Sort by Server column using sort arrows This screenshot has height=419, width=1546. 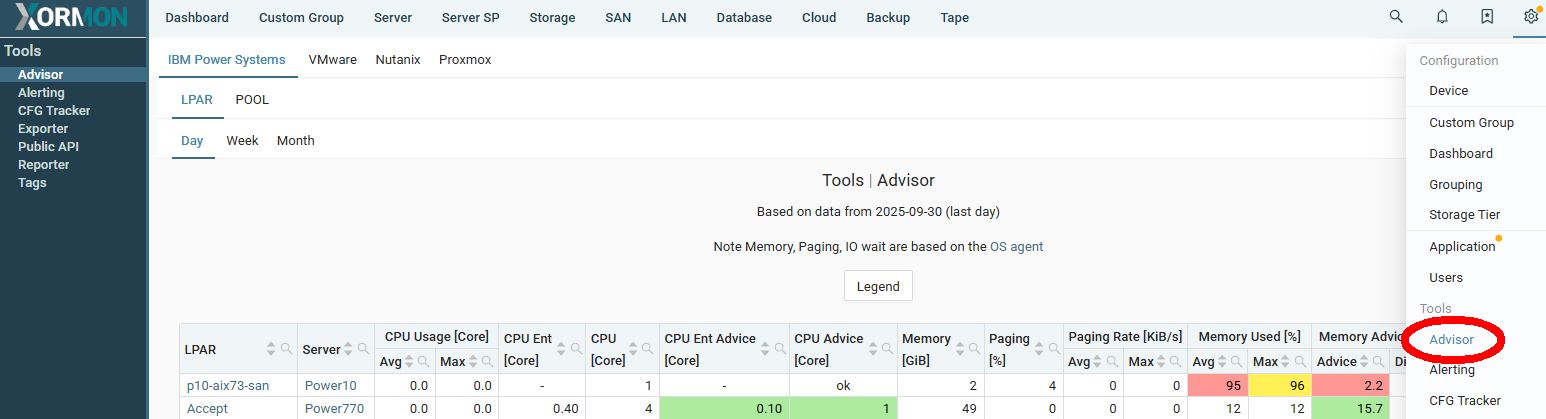tap(348, 349)
